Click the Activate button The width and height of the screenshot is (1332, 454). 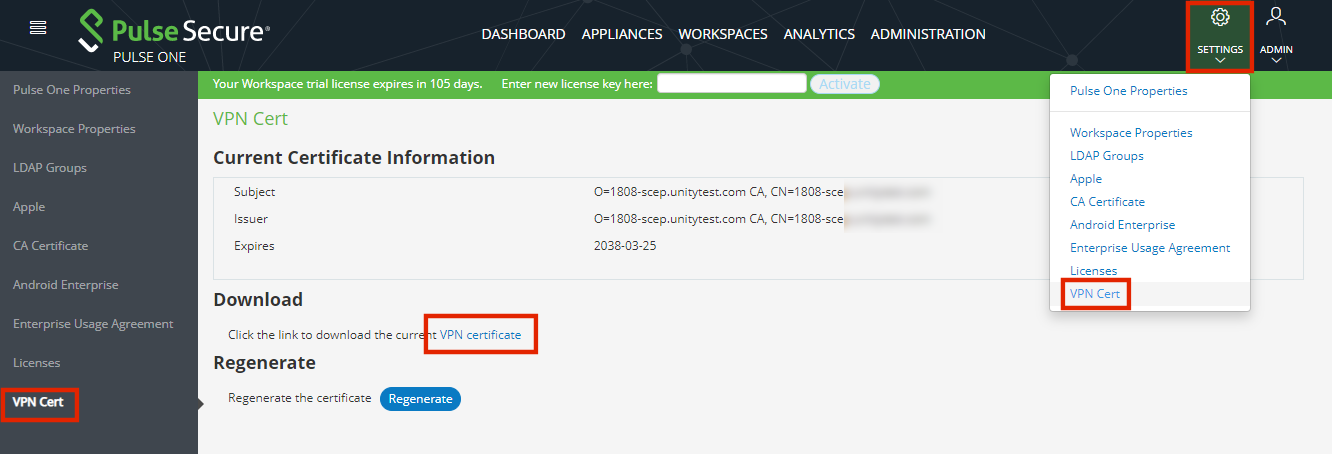pos(844,84)
